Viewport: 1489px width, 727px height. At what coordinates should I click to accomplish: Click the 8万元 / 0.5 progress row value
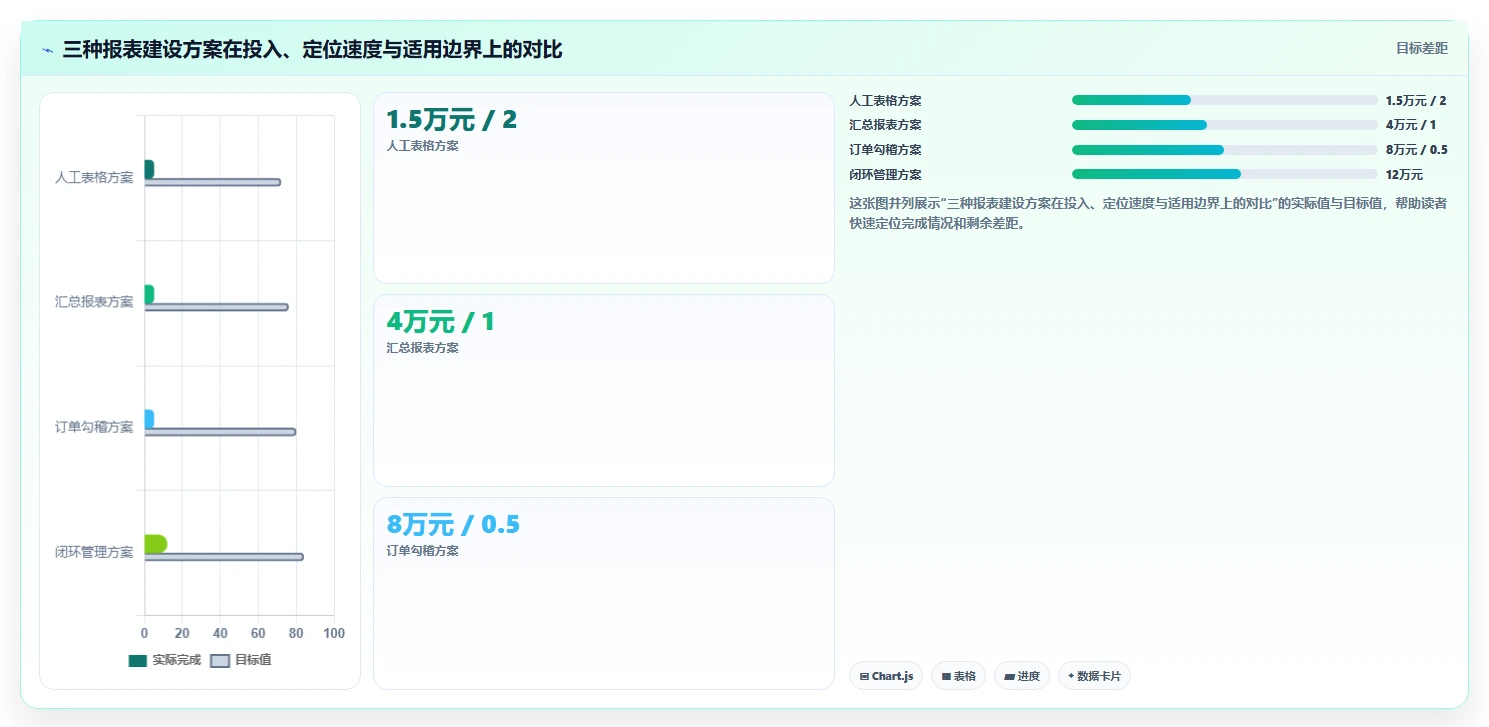pos(1416,150)
